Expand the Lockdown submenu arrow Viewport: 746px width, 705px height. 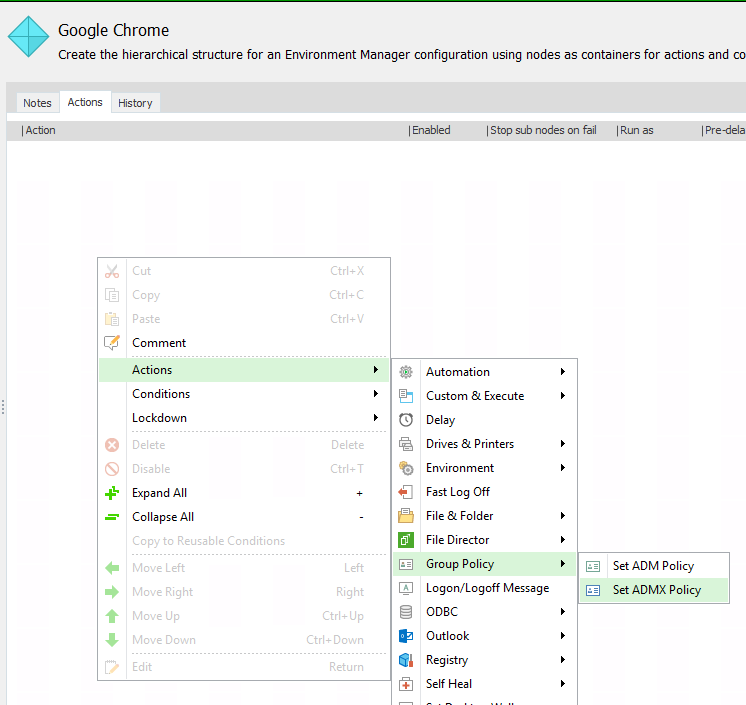pos(375,418)
